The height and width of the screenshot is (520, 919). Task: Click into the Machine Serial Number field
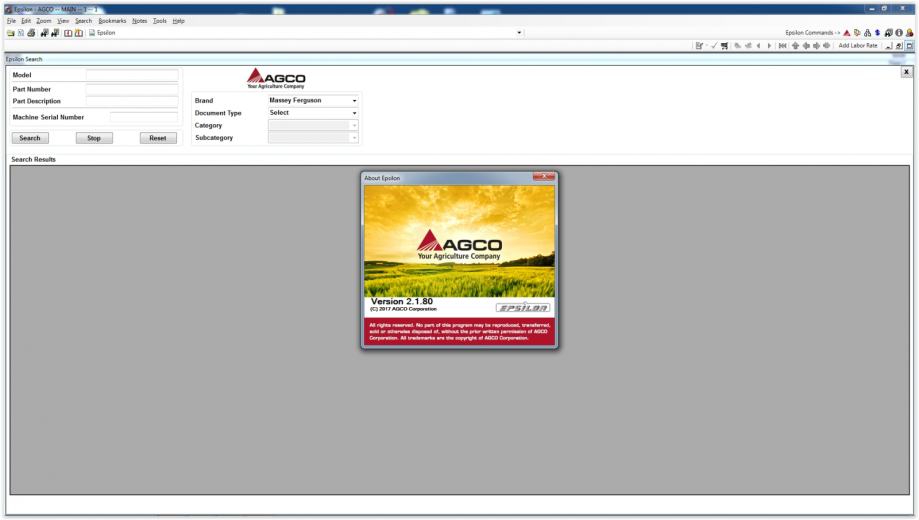(x=144, y=117)
